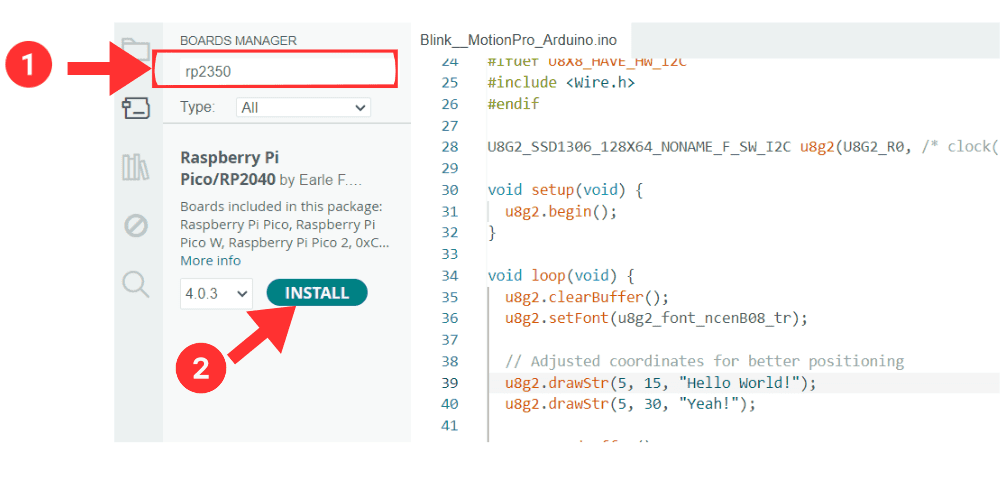Click line number 30 beside void setup
1002x492 pixels.
click(448, 190)
